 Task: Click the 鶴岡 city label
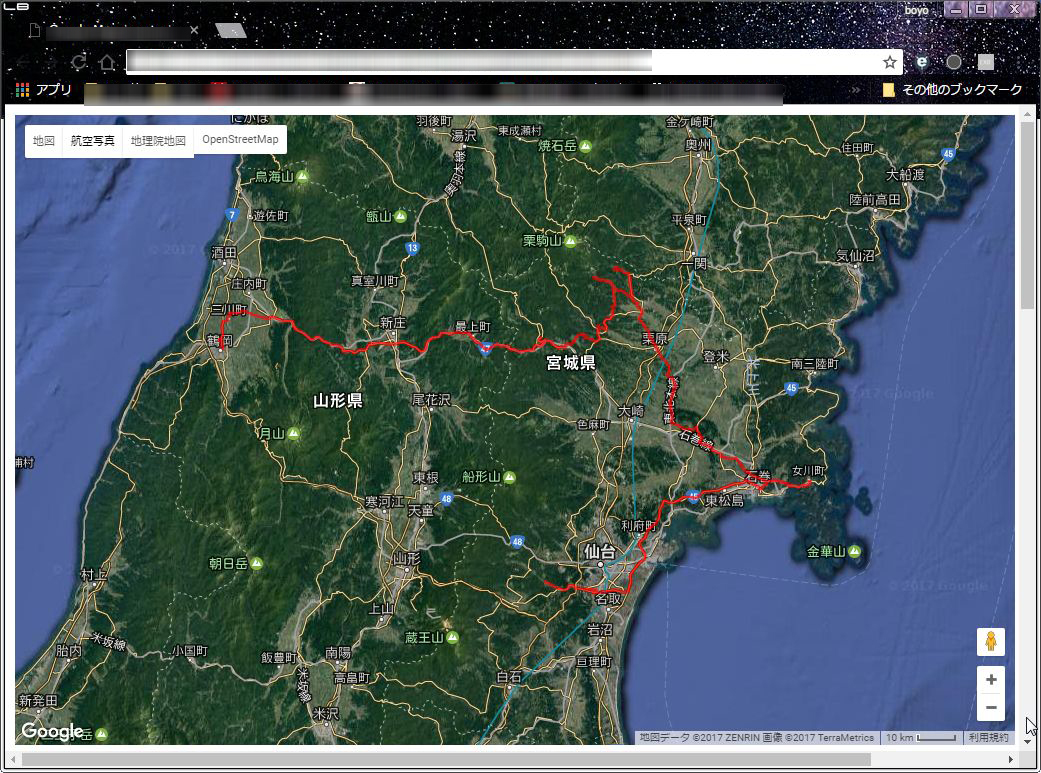pyautogui.click(x=219, y=341)
